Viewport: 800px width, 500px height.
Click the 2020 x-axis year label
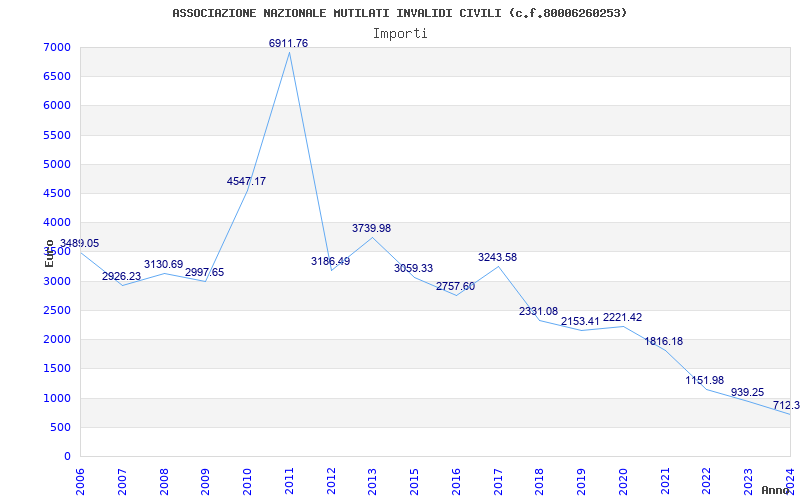[x=623, y=481]
